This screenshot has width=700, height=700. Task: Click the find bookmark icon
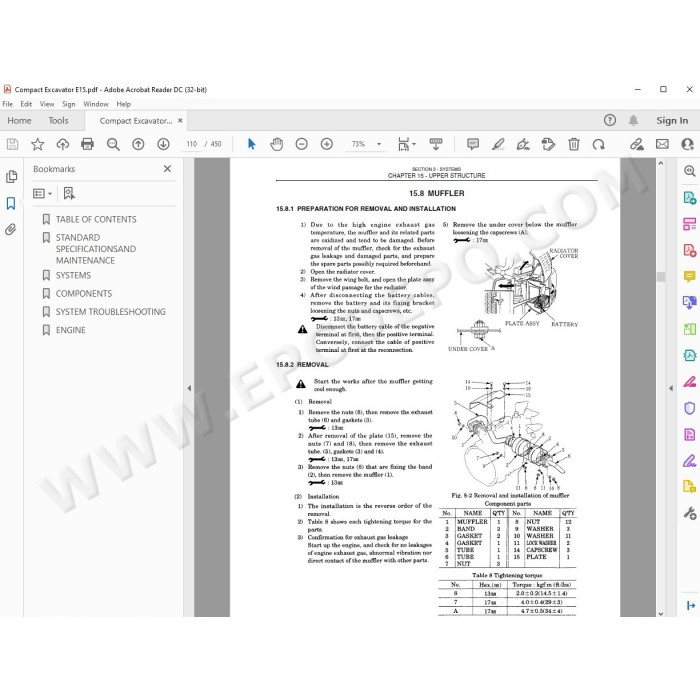(x=69, y=193)
